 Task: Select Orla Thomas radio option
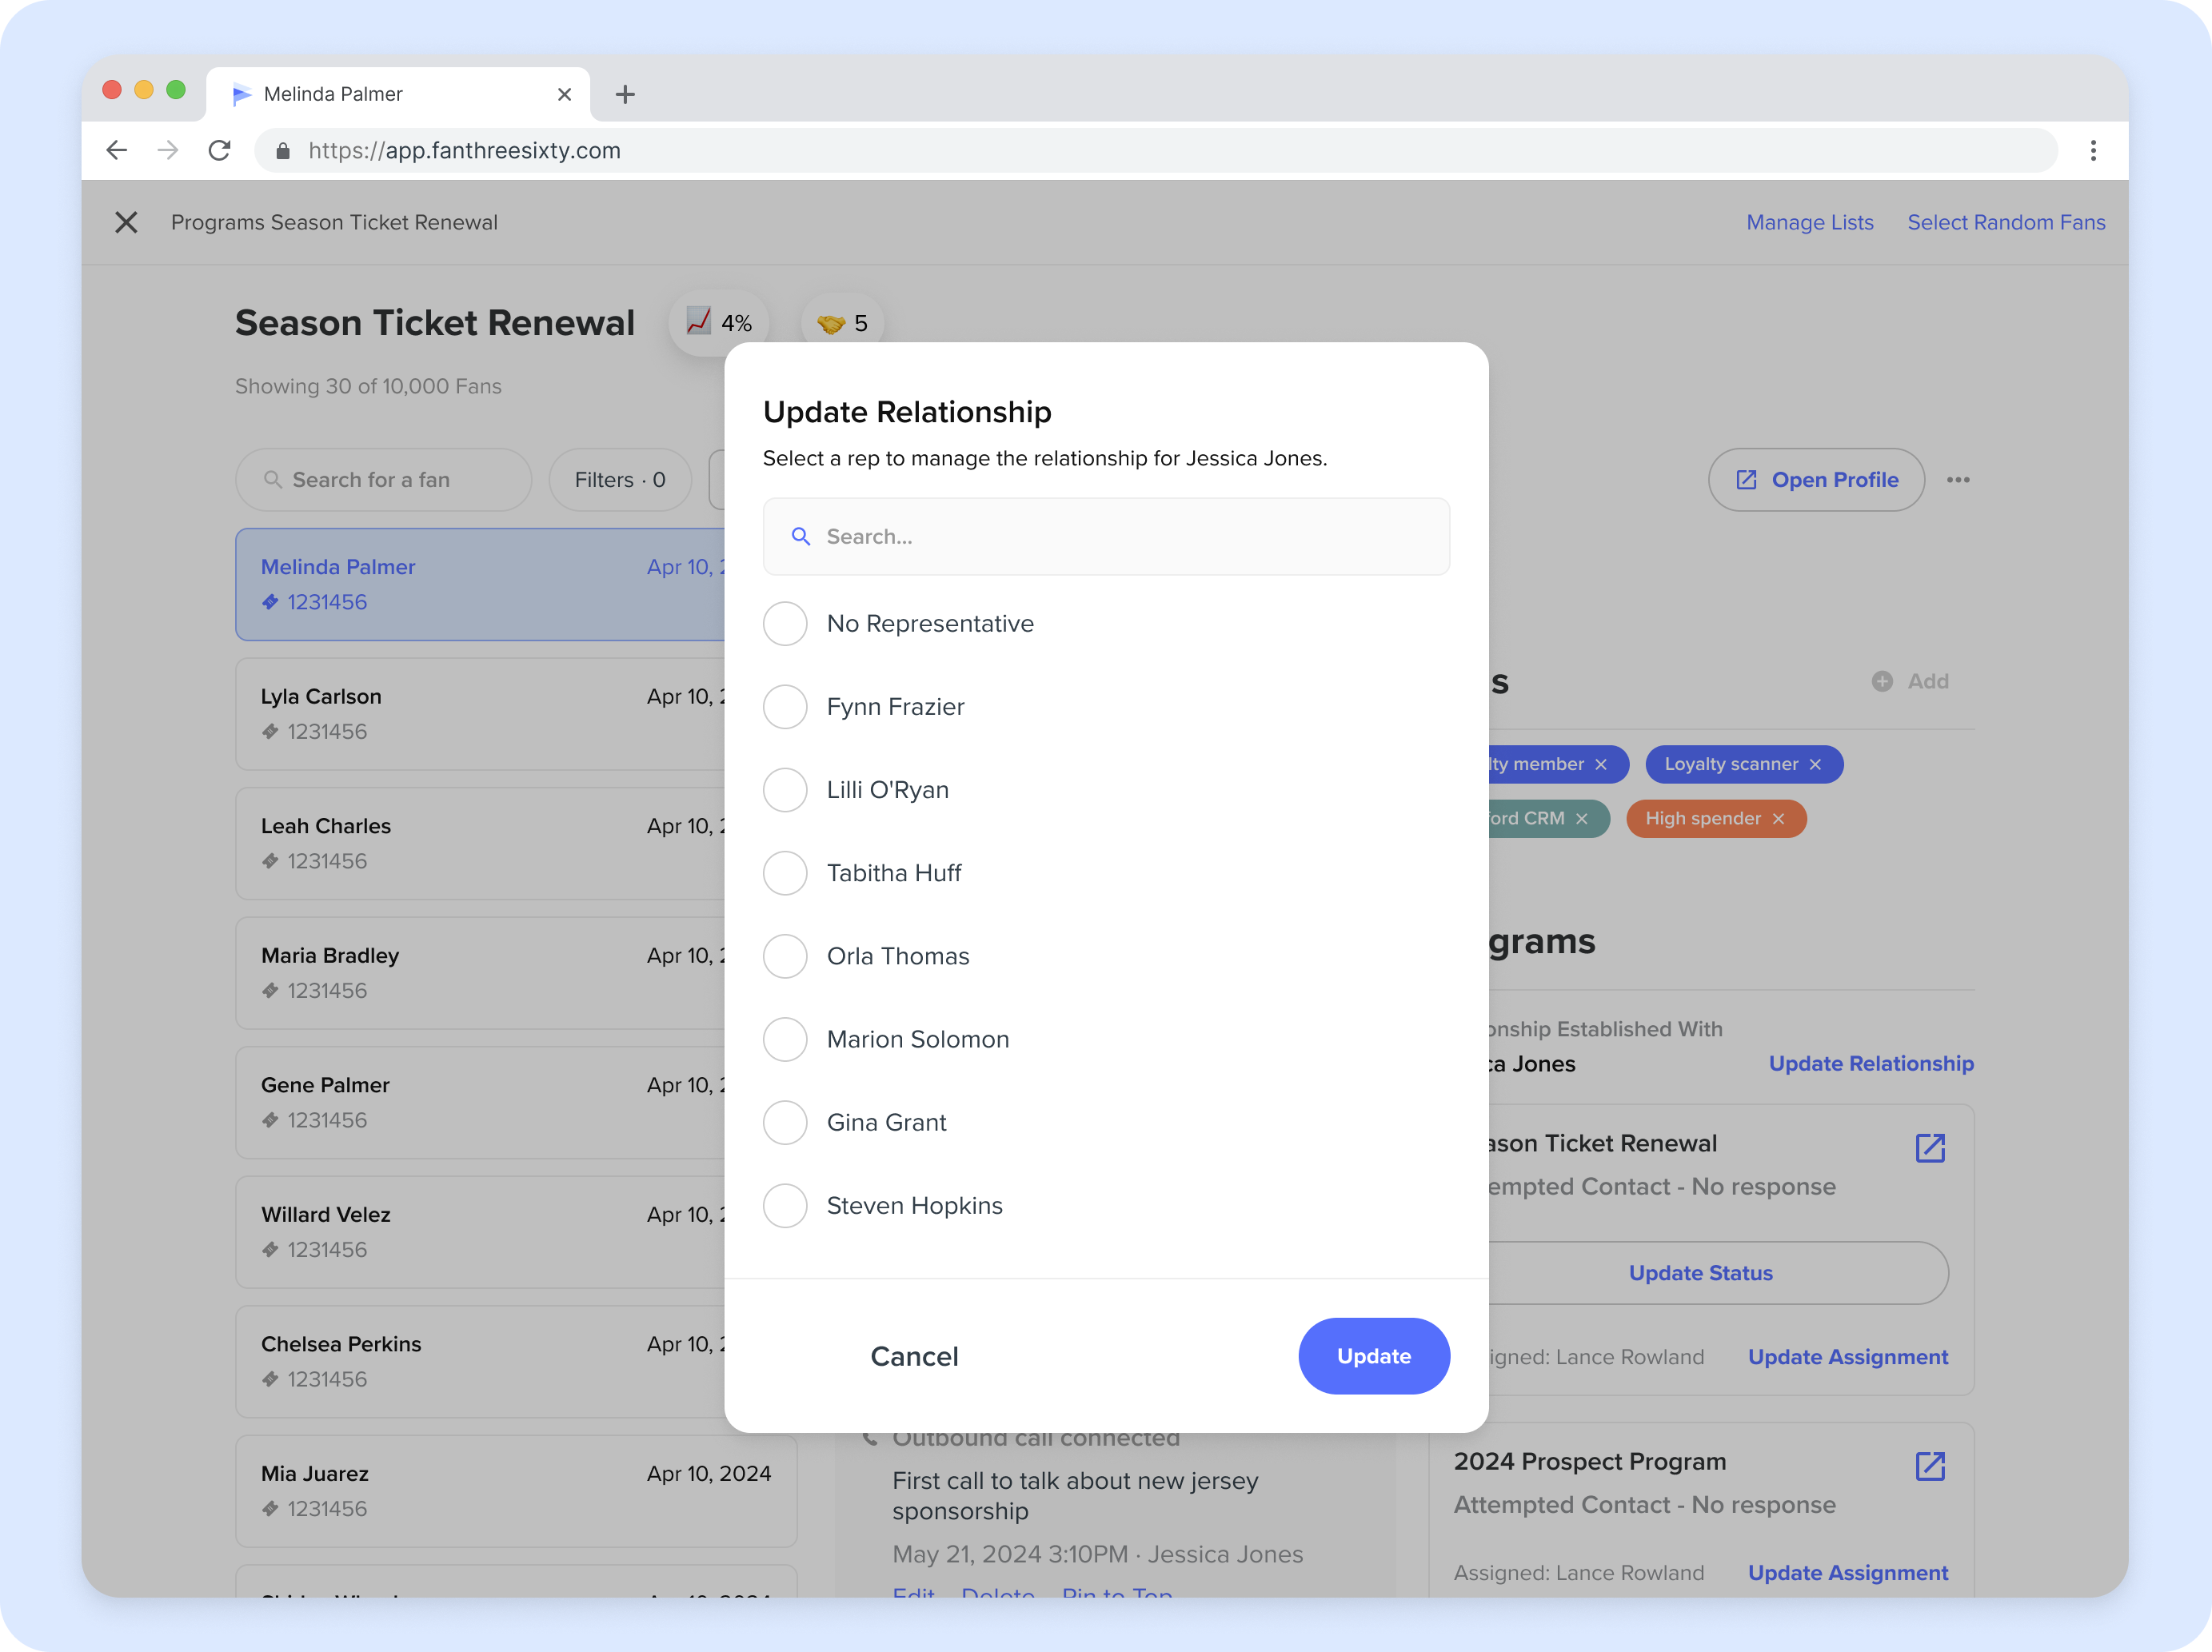[785, 956]
